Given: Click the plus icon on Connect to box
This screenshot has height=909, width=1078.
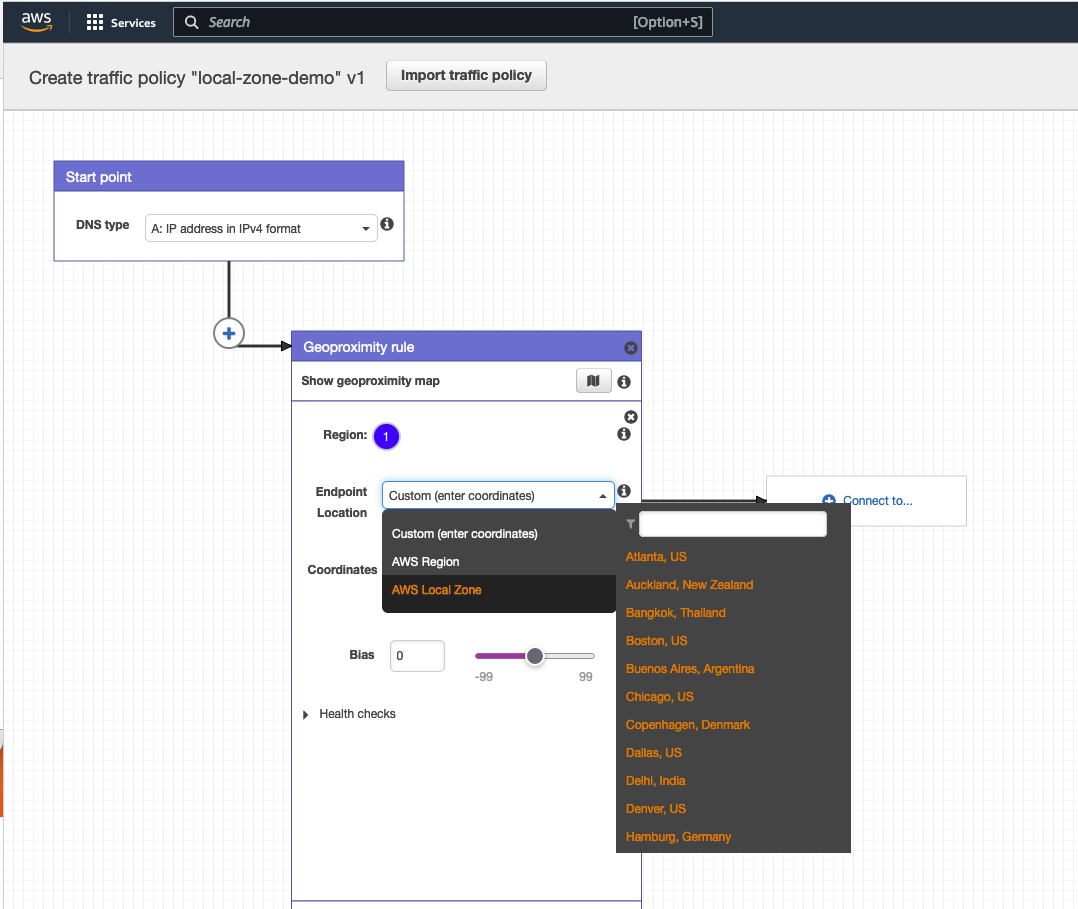Looking at the screenshot, I should [831, 500].
